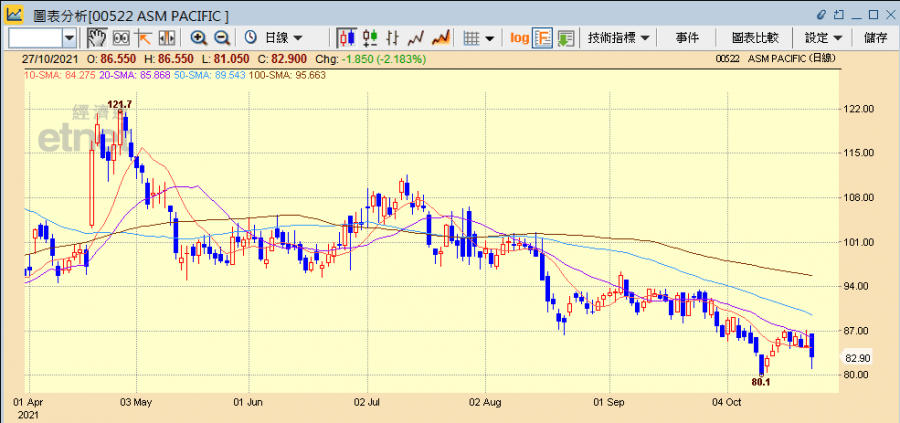The image size is (900, 423).
Task: Toggle the split-view compare icon
Action: click(166, 38)
